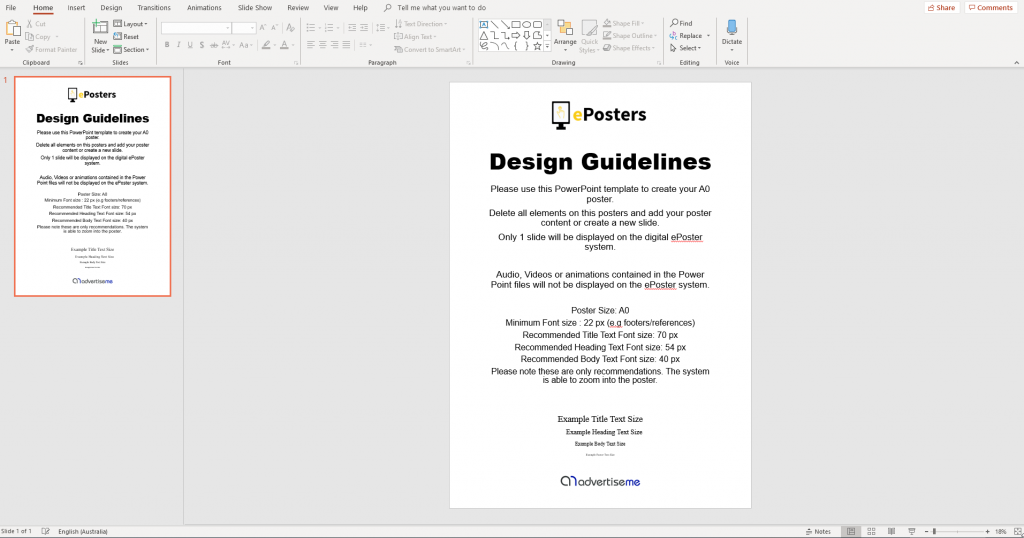Click the zoom slider handle

tap(935, 531)
